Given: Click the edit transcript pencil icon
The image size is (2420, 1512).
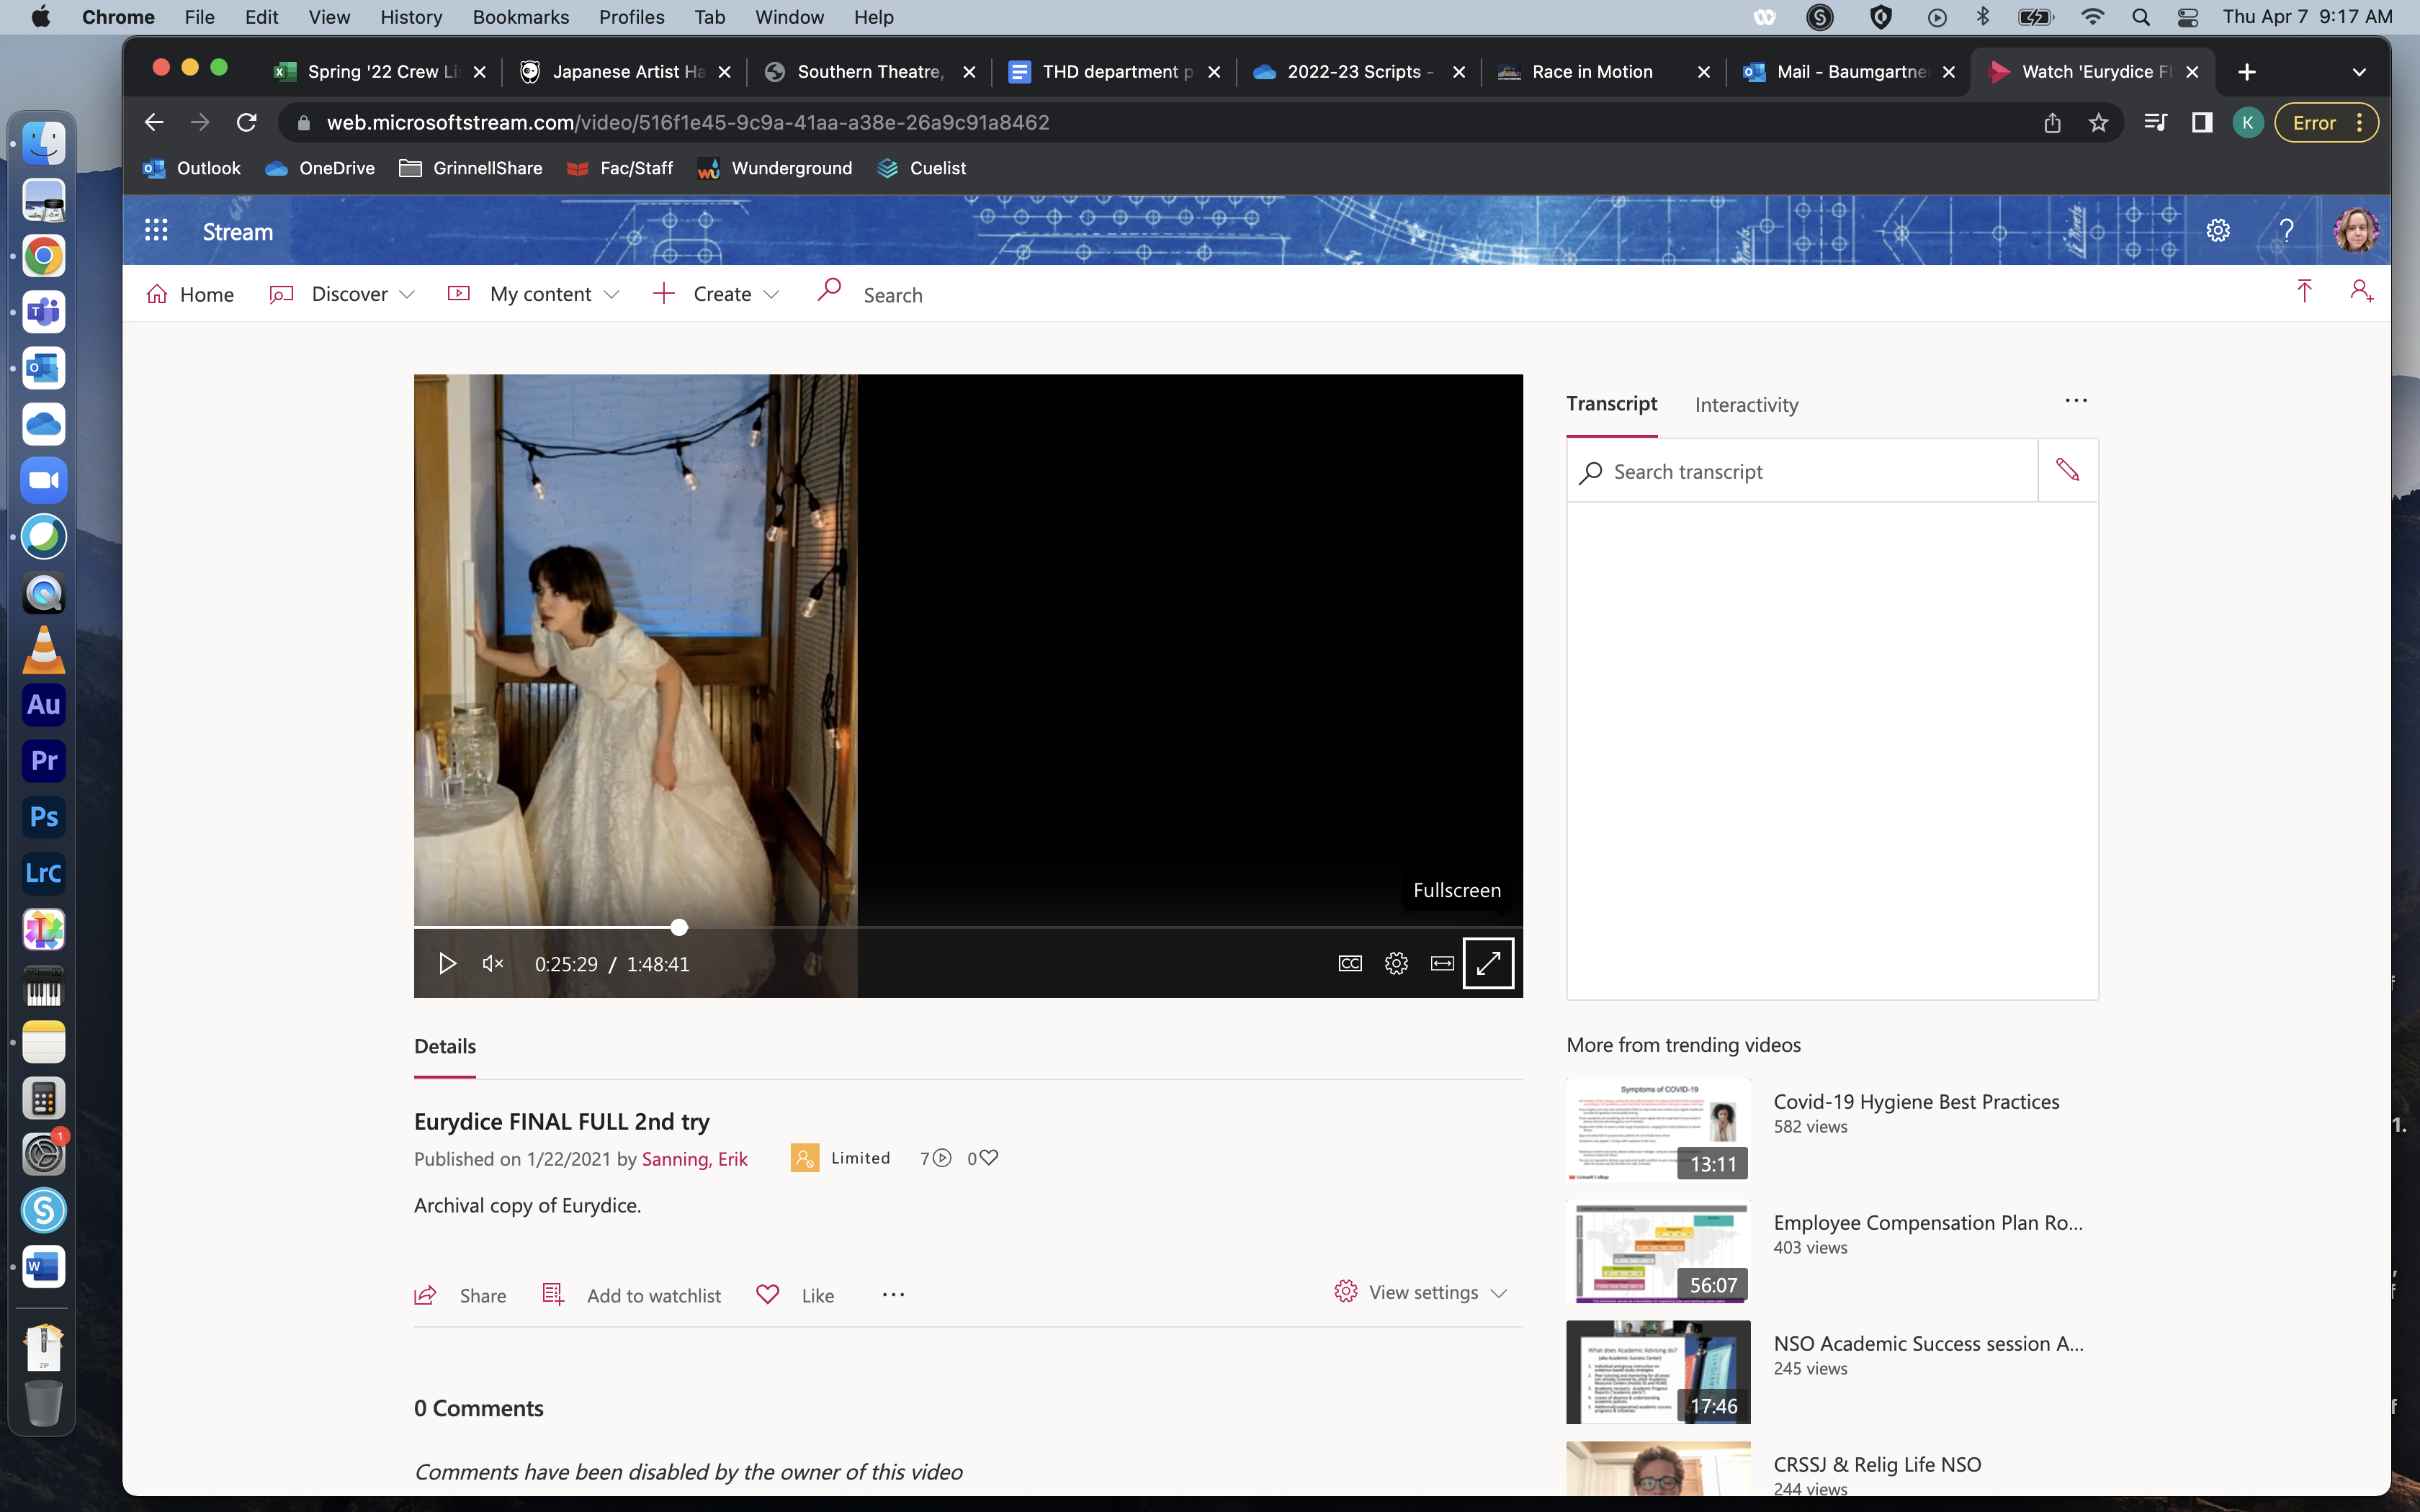Looking at the screenshot, I should point(2067,470).
